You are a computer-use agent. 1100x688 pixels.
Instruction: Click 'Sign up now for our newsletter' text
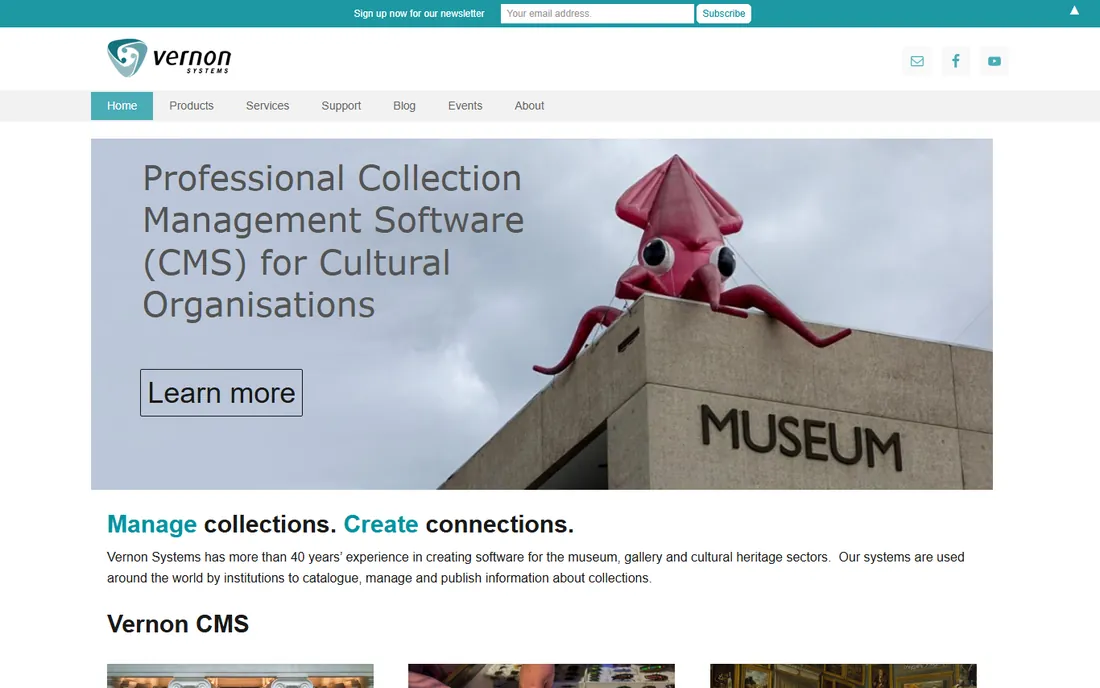click(419, 13)
